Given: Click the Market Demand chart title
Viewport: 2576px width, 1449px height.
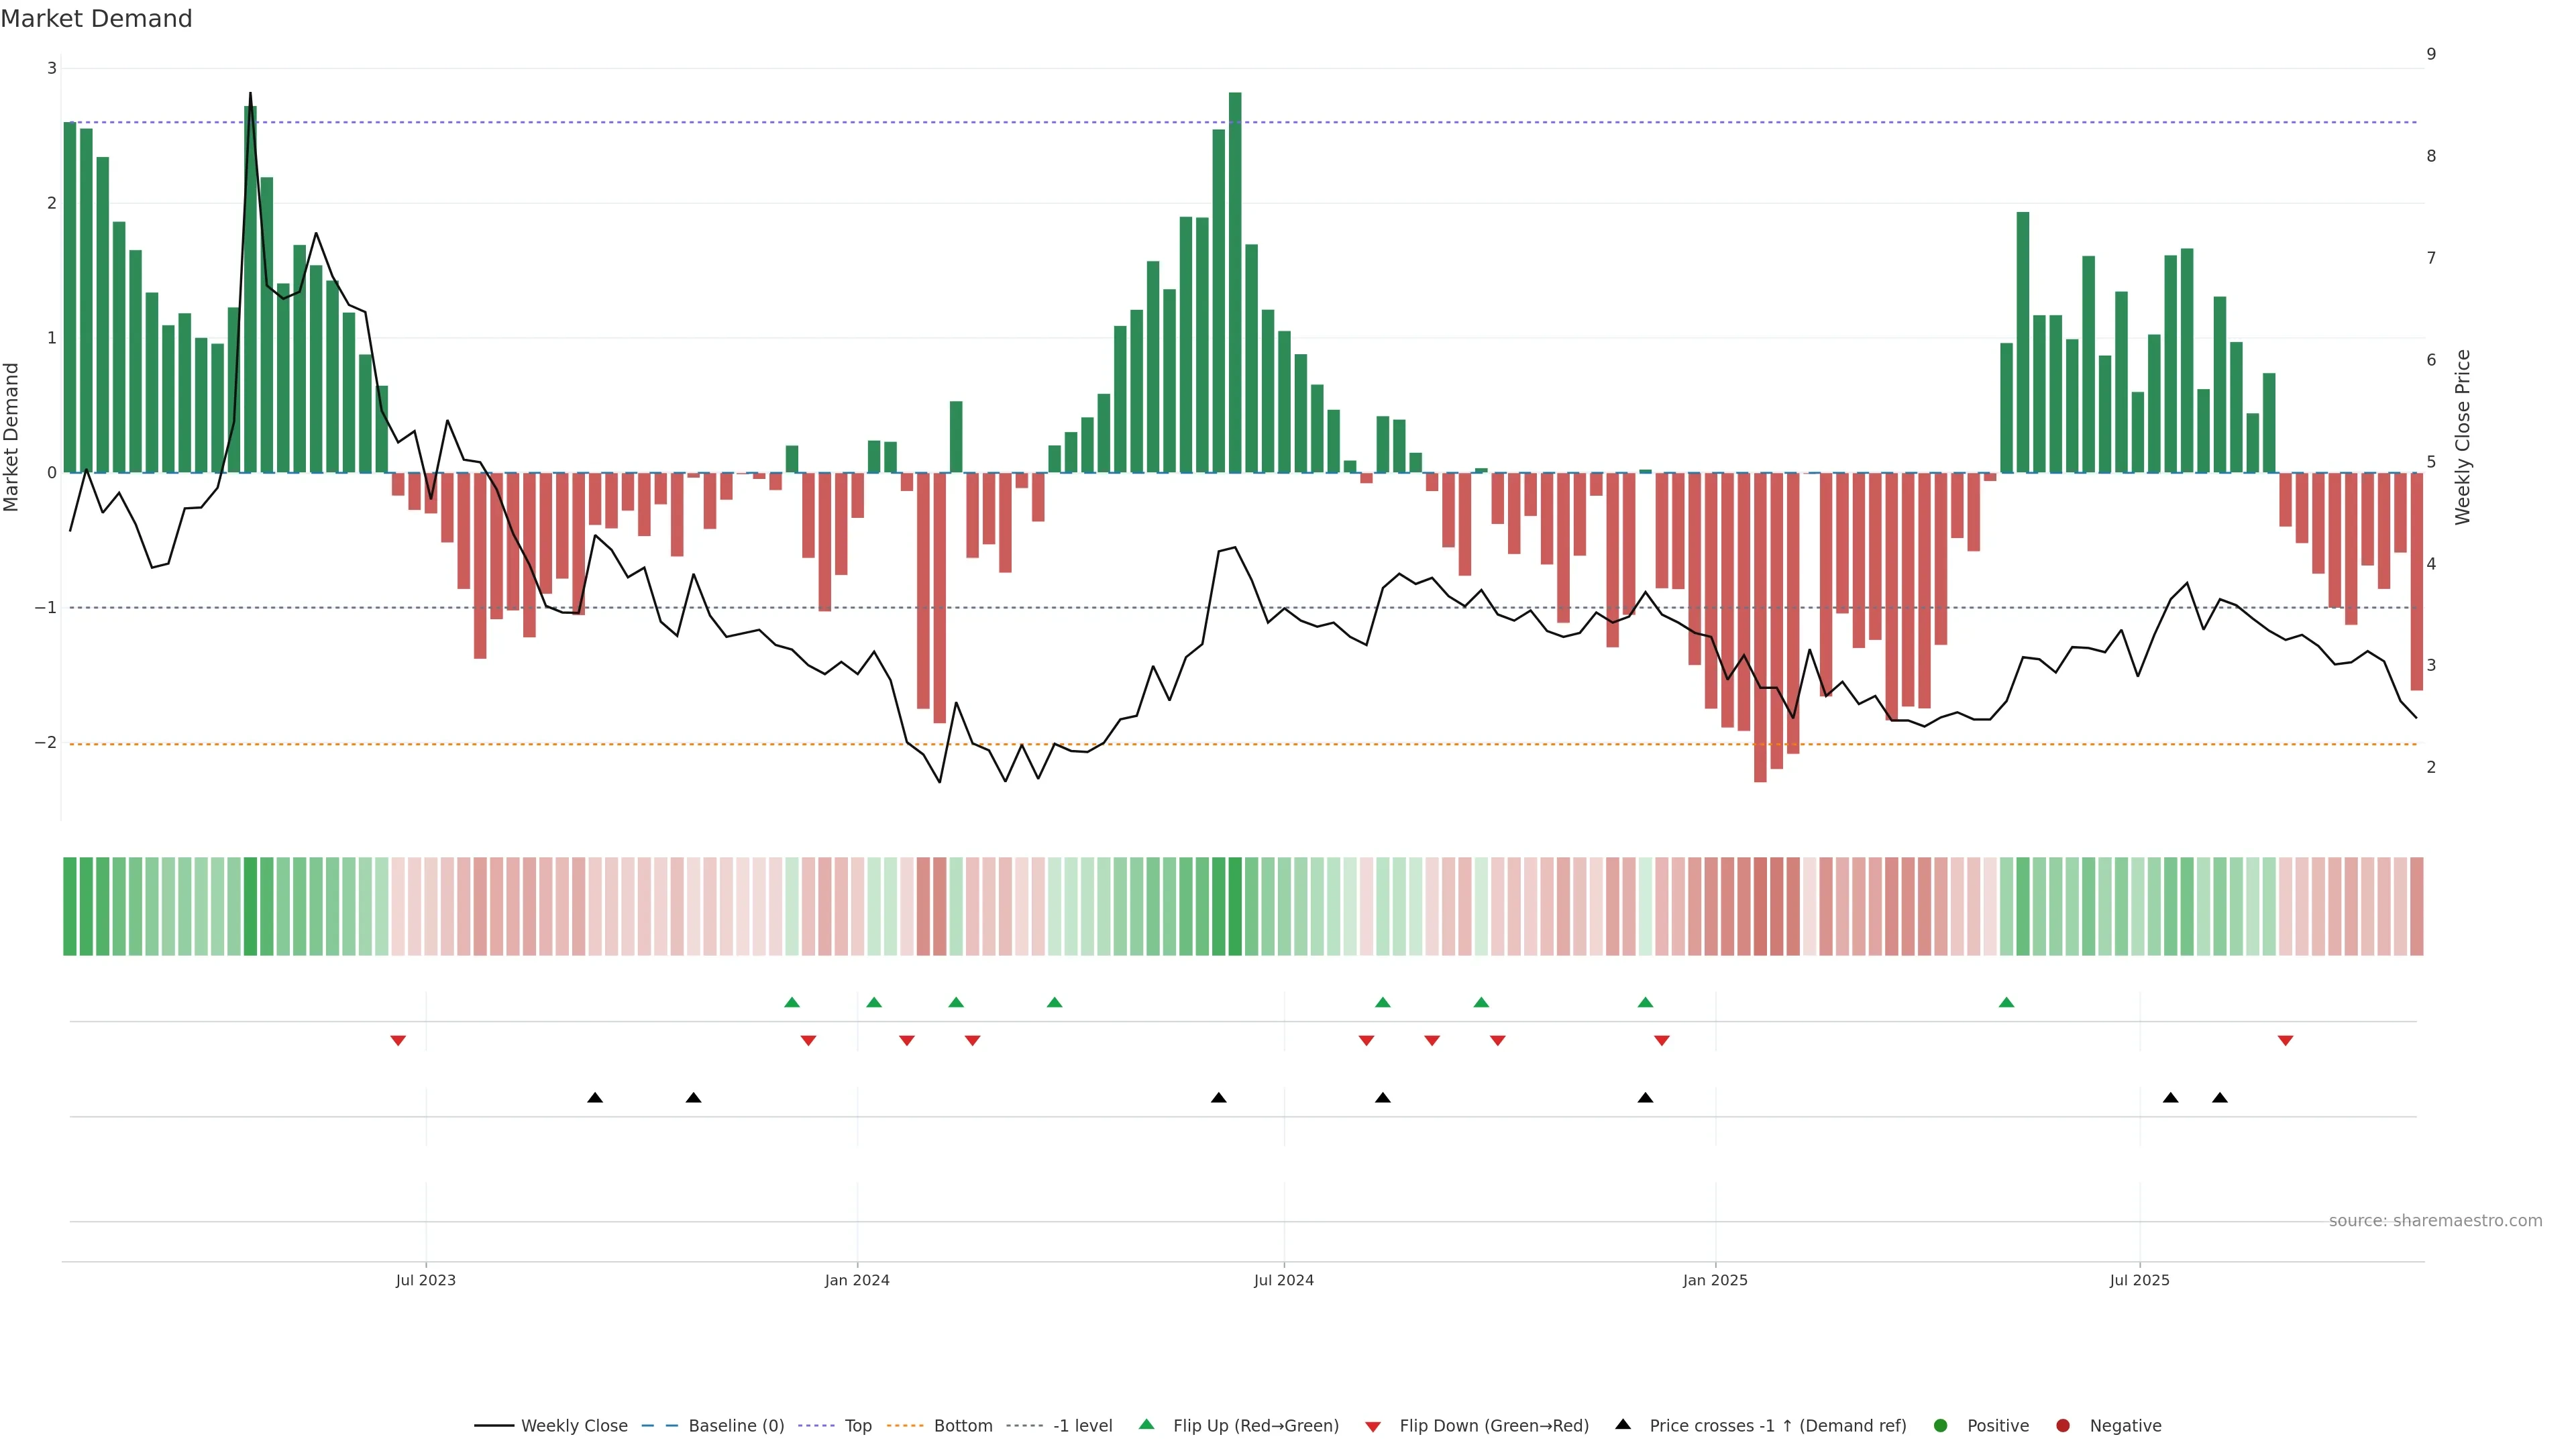Looking at the screenshot, I should 96,19.
